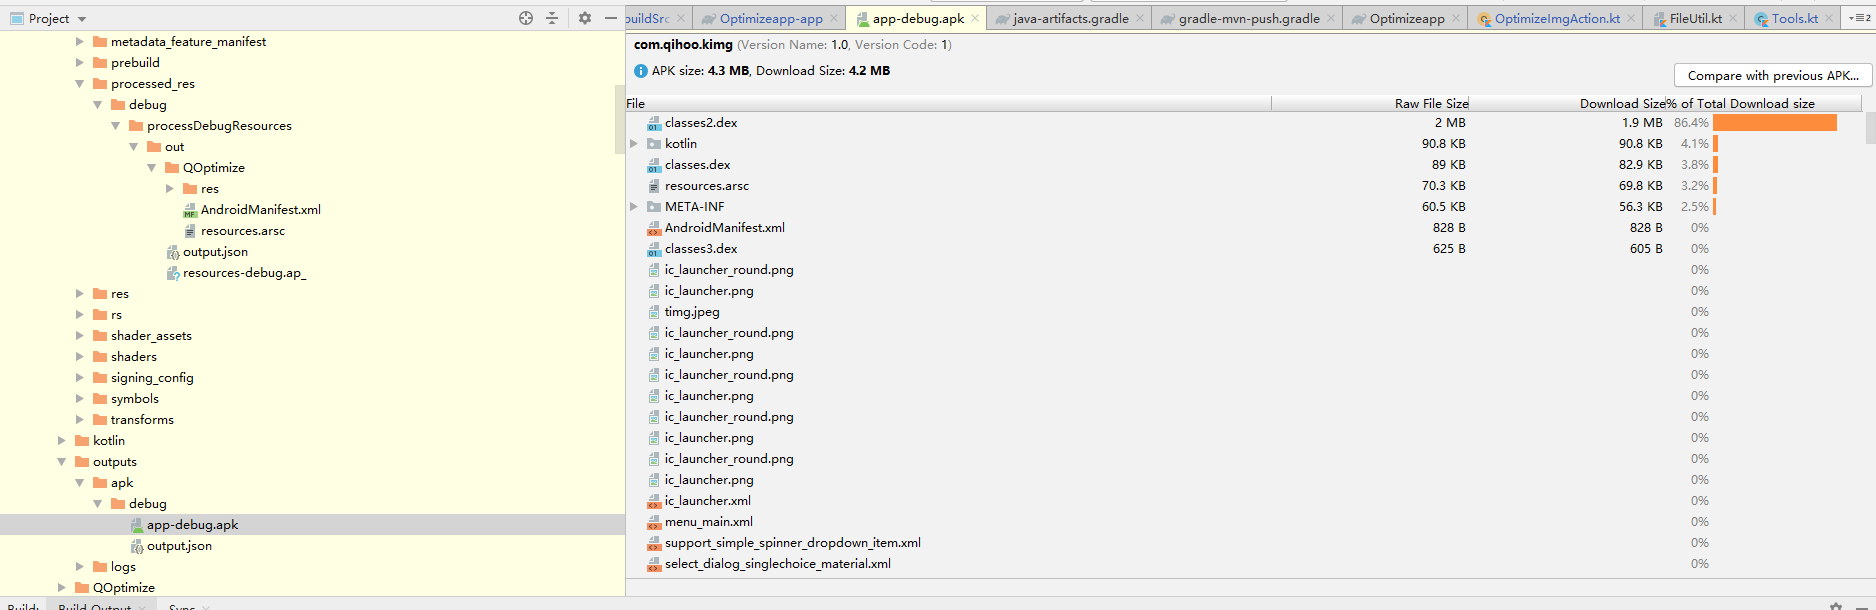Image resolution: width=1876 pixels, height=610 pixels.
Task: Close the OptimizeImgAction.kt tab
Action: (x=1631, y=18)
